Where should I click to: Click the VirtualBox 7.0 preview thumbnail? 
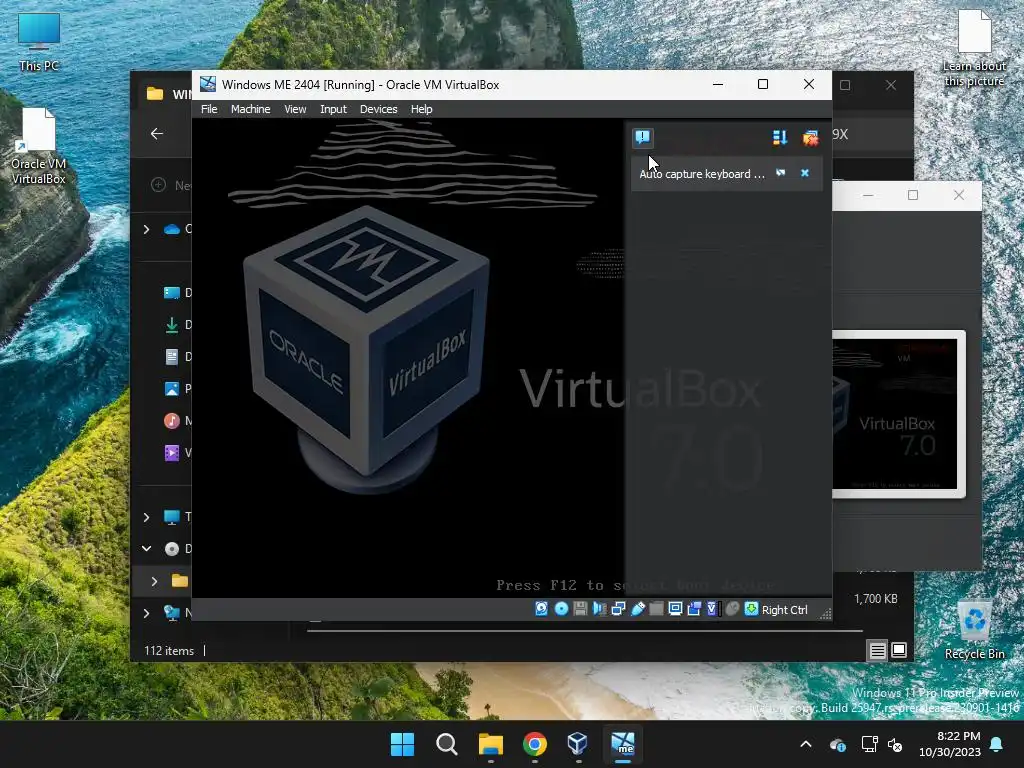click(899, 414)
